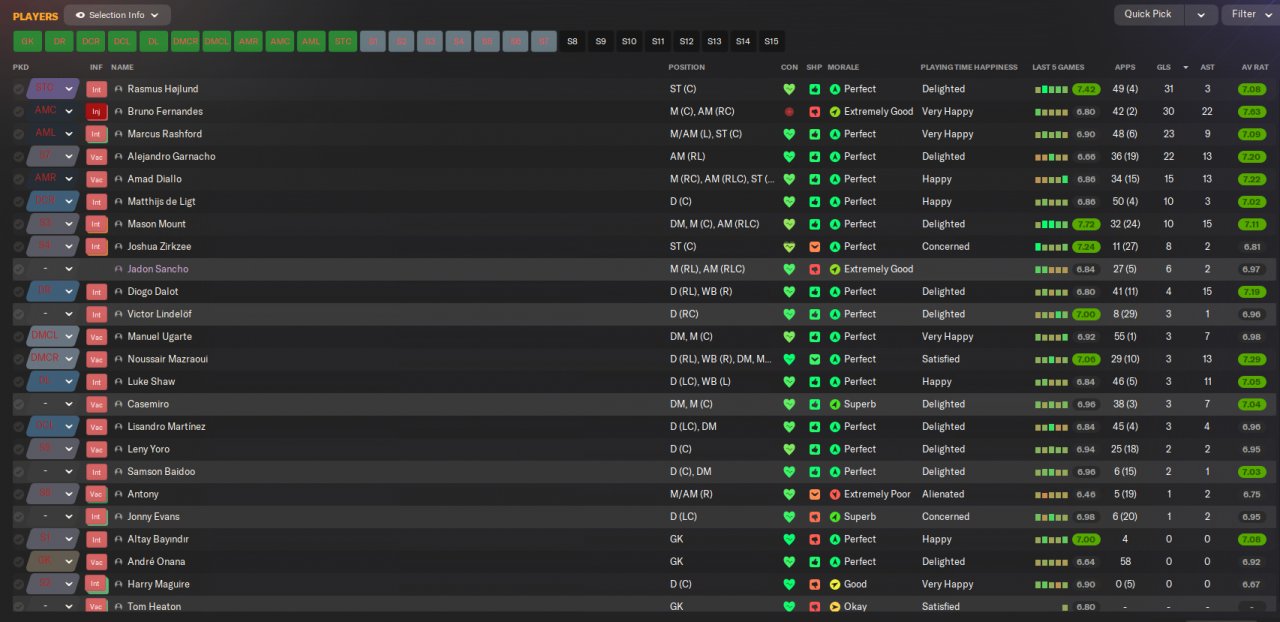Toggle the pick checkmark for Victor Lindelöf

pyautogui.click(x=18, y=314)
